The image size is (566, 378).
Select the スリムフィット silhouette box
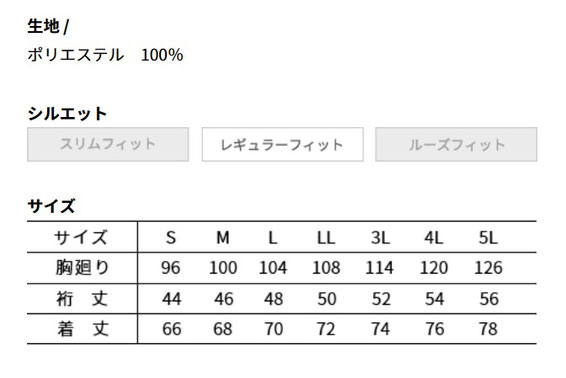pos(108,144)
